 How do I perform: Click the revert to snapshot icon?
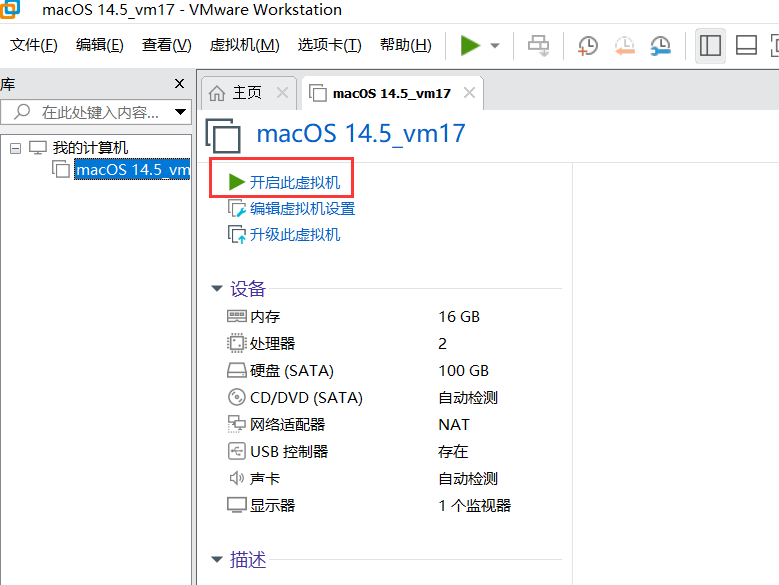pyautogui.click(x=624, y=45)
